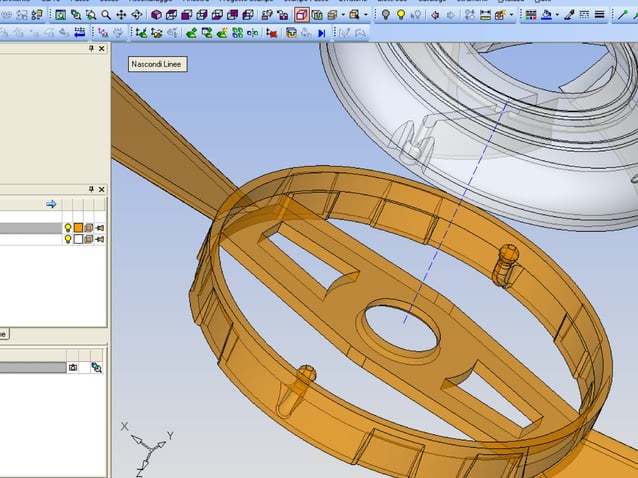Activate the Pan four-arrow tool
The width and height of the screenshot is (638, 478).
(121, 15)
